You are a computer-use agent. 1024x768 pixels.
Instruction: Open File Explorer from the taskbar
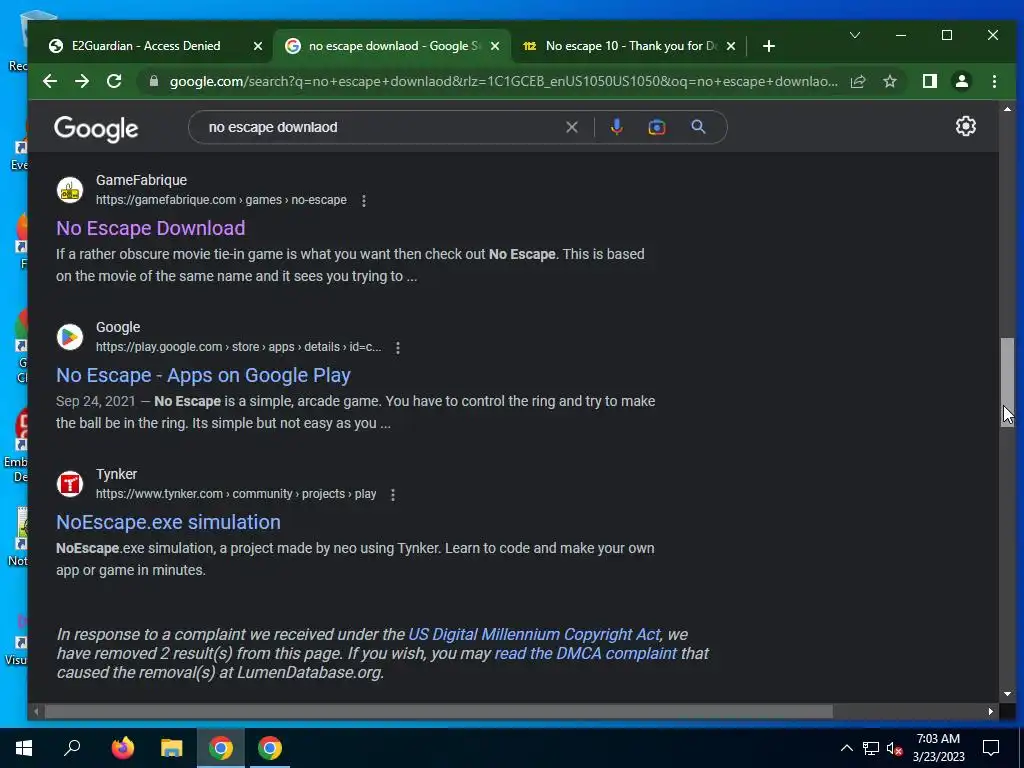pyautogui.click(x=171, y=748)
